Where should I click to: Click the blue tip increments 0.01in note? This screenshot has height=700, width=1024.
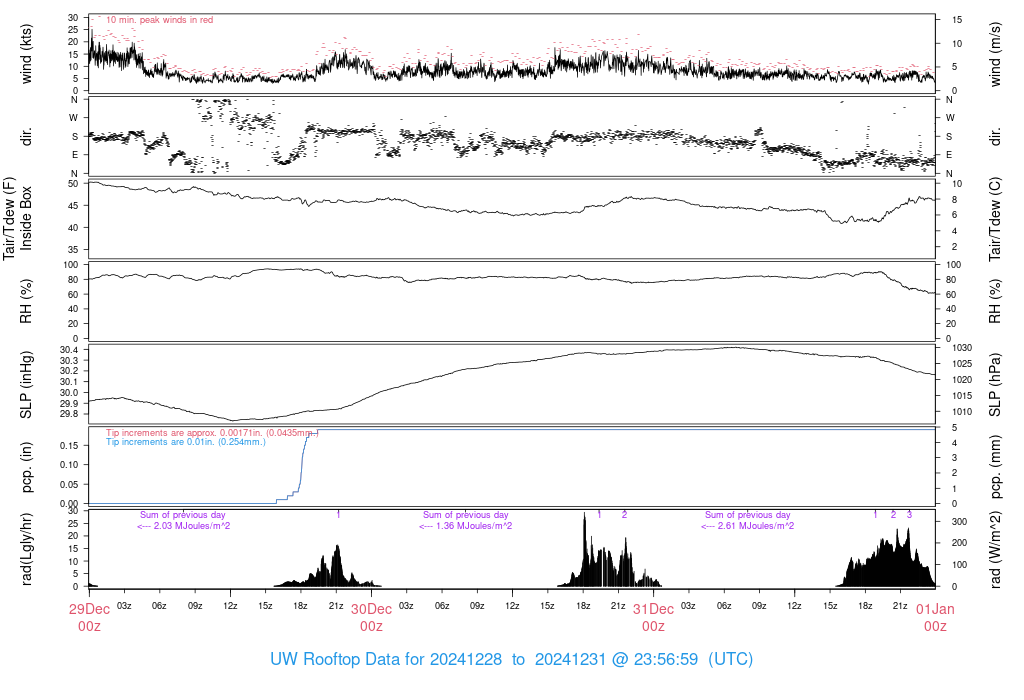click(186, 441)
